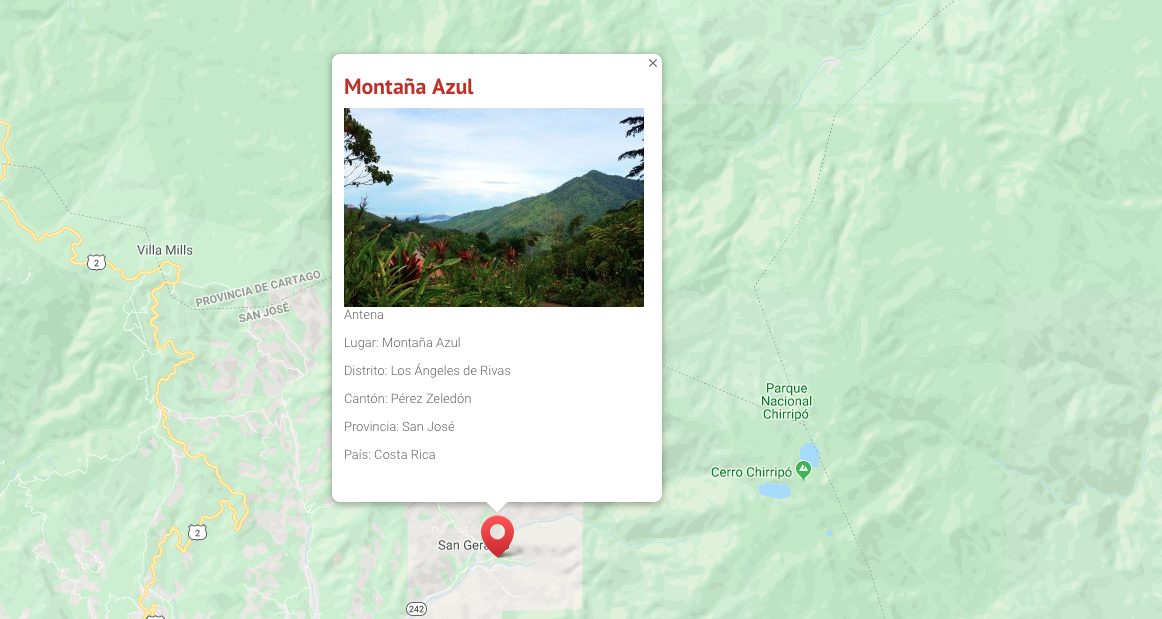Click the Provincia: San José line in popup
Image resolution: width=1162 pixels, height=619 pixels.
pos(399,427)
